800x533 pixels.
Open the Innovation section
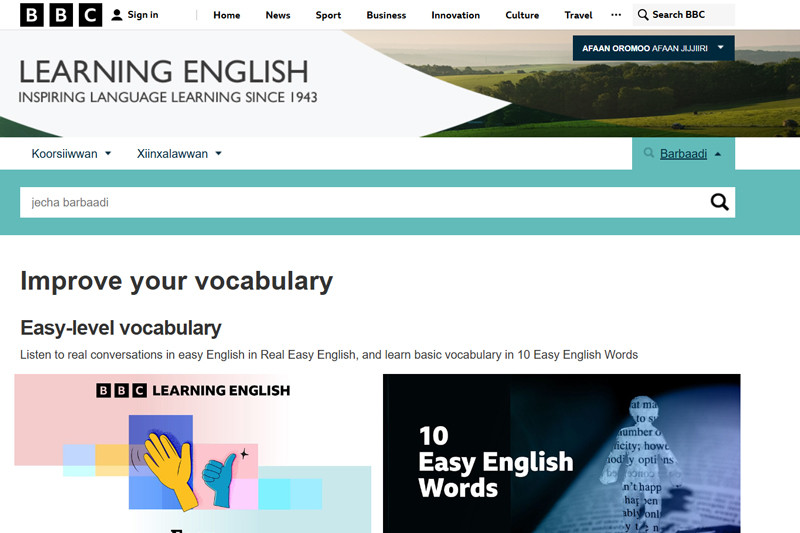point(456,15)
